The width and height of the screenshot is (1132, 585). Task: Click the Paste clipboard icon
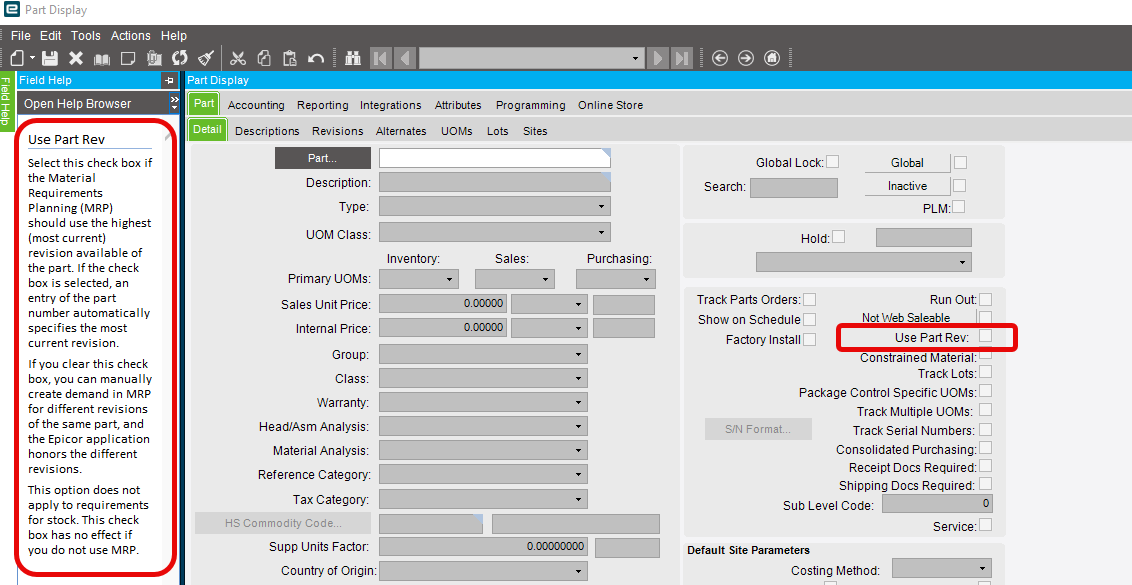pos(290,58)
